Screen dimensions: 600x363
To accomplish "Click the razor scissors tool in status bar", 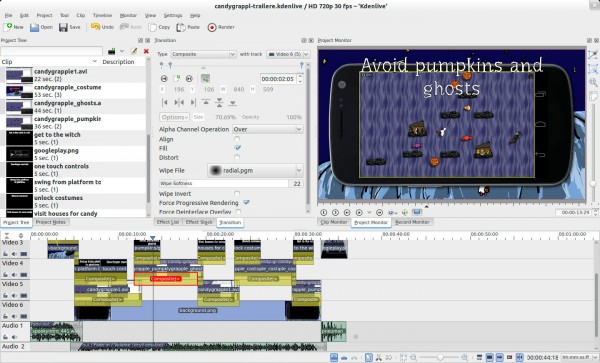I will click(378, 358).
